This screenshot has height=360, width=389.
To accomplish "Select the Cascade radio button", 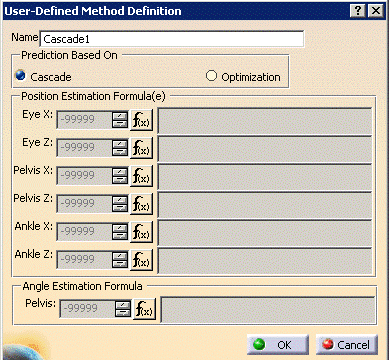I will tap(21, 75).
